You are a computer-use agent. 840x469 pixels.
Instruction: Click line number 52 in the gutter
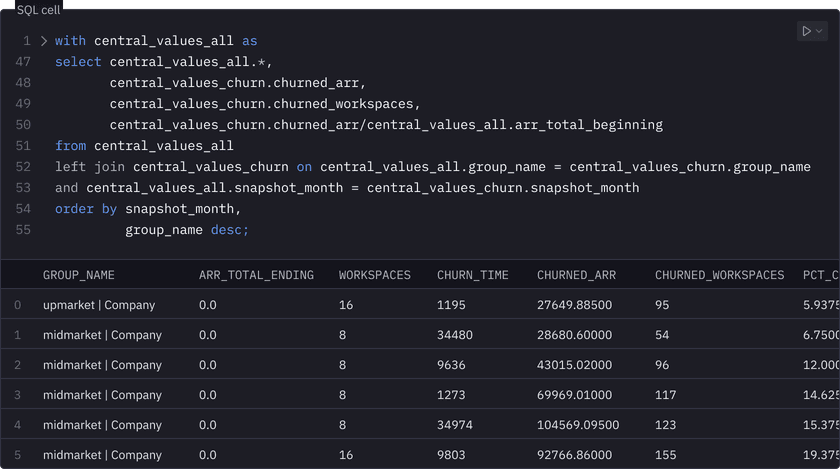[x=22, y=167]
